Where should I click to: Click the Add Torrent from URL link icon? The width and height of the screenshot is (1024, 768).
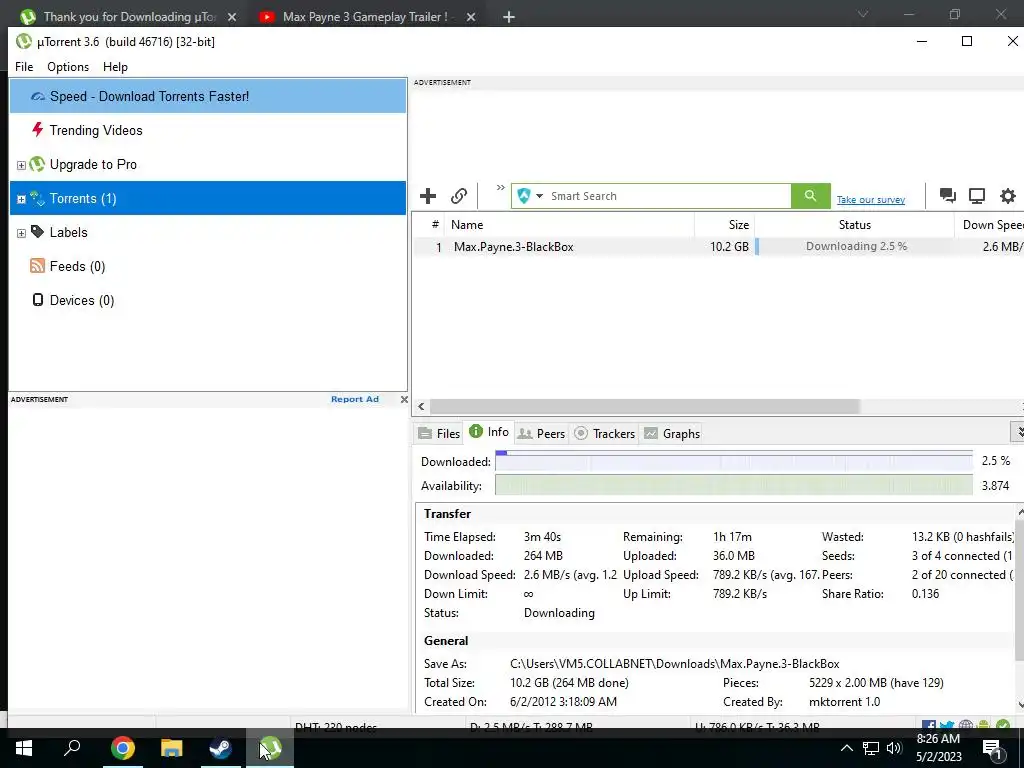tap(458, 196)
